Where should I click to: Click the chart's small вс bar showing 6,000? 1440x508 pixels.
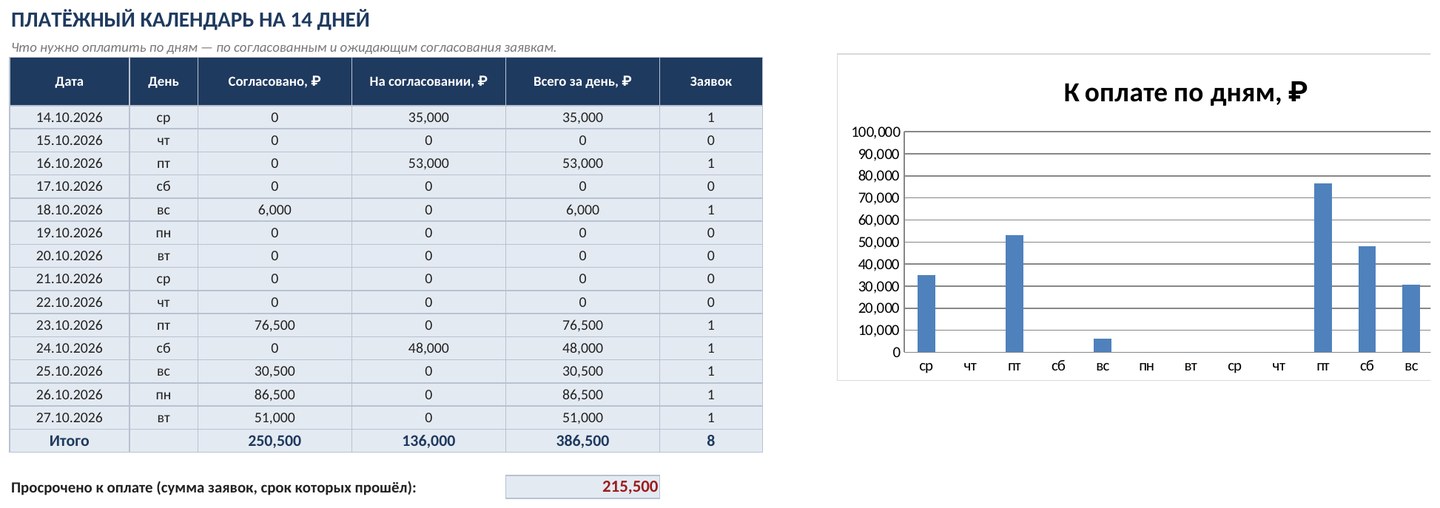click(1102, 345)
